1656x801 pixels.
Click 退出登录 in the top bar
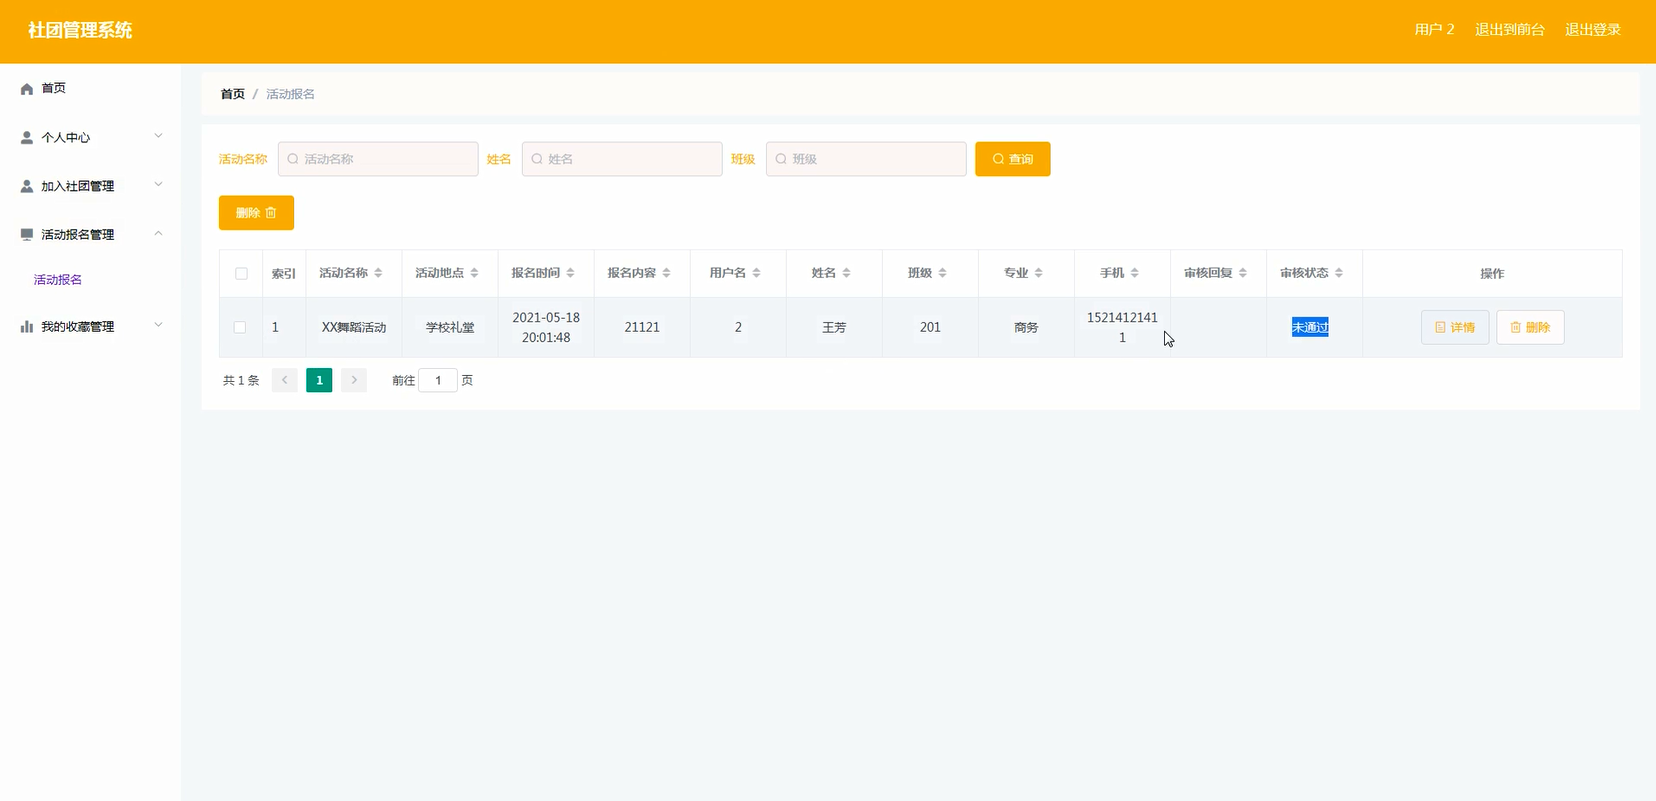[x=1592, y=30]
